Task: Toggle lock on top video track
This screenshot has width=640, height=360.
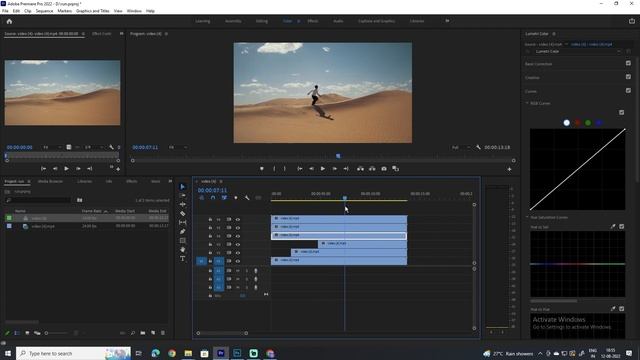Action: (210, 220)
